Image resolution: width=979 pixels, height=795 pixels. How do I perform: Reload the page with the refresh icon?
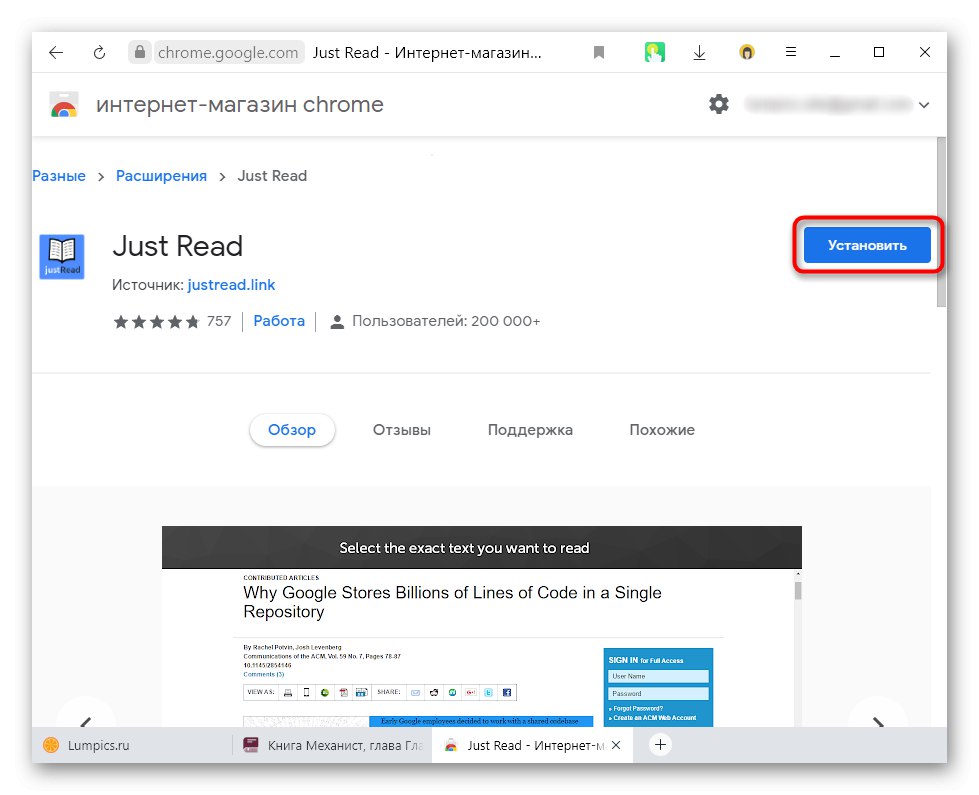pos(99,52)
